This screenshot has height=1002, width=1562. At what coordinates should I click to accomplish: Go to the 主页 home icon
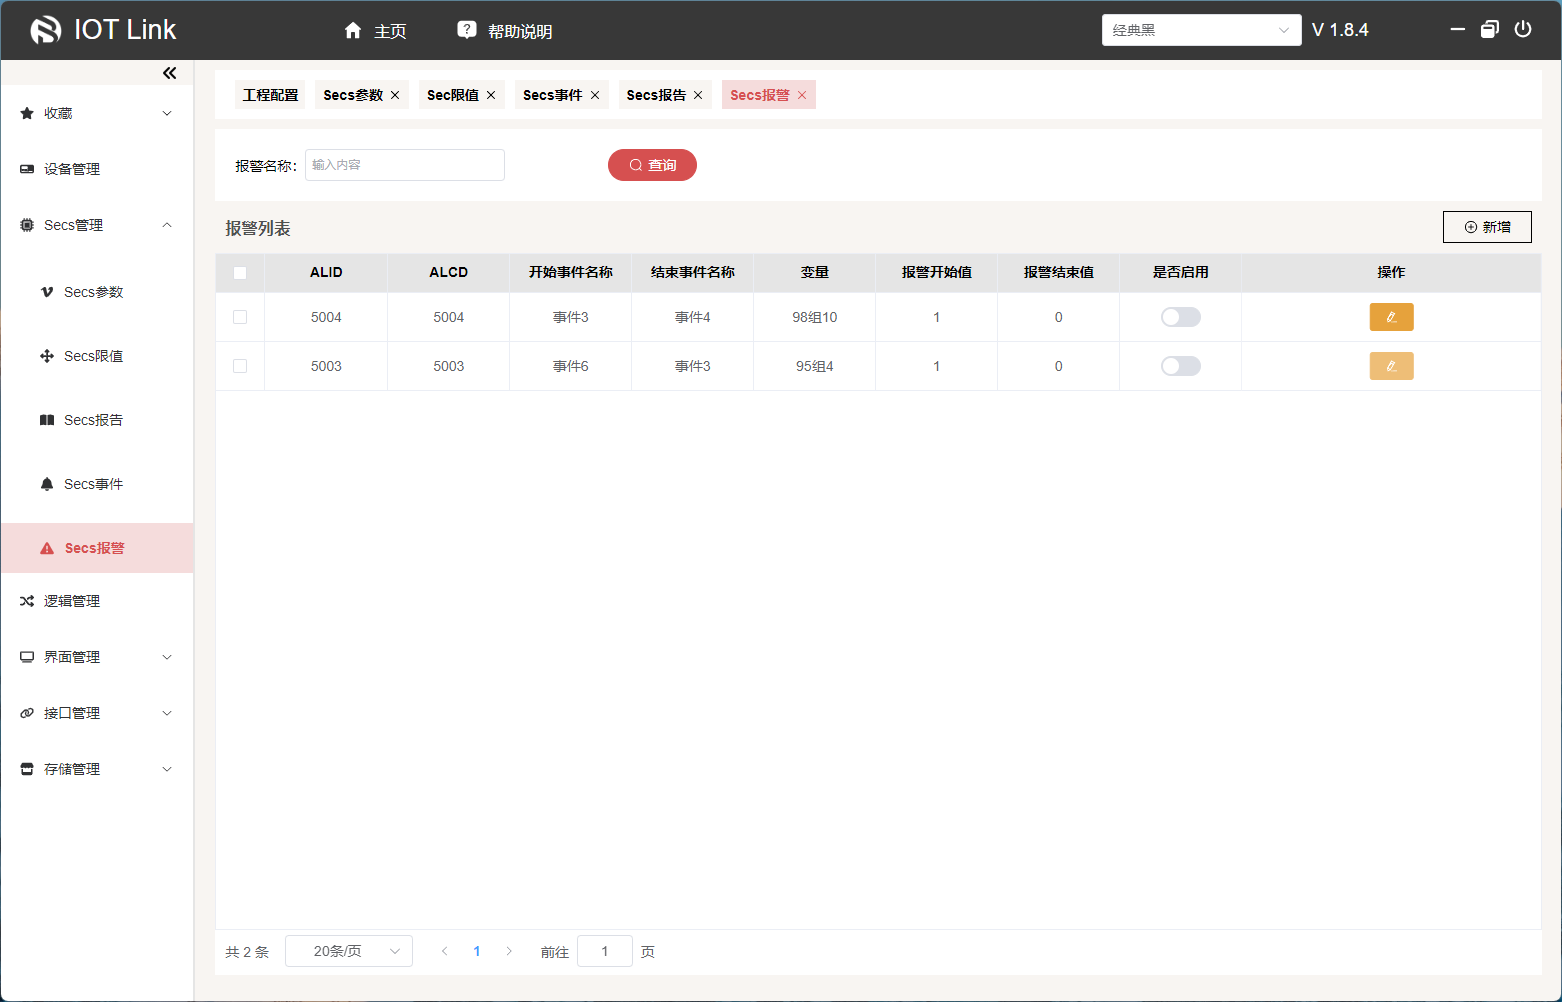point(353,31)
